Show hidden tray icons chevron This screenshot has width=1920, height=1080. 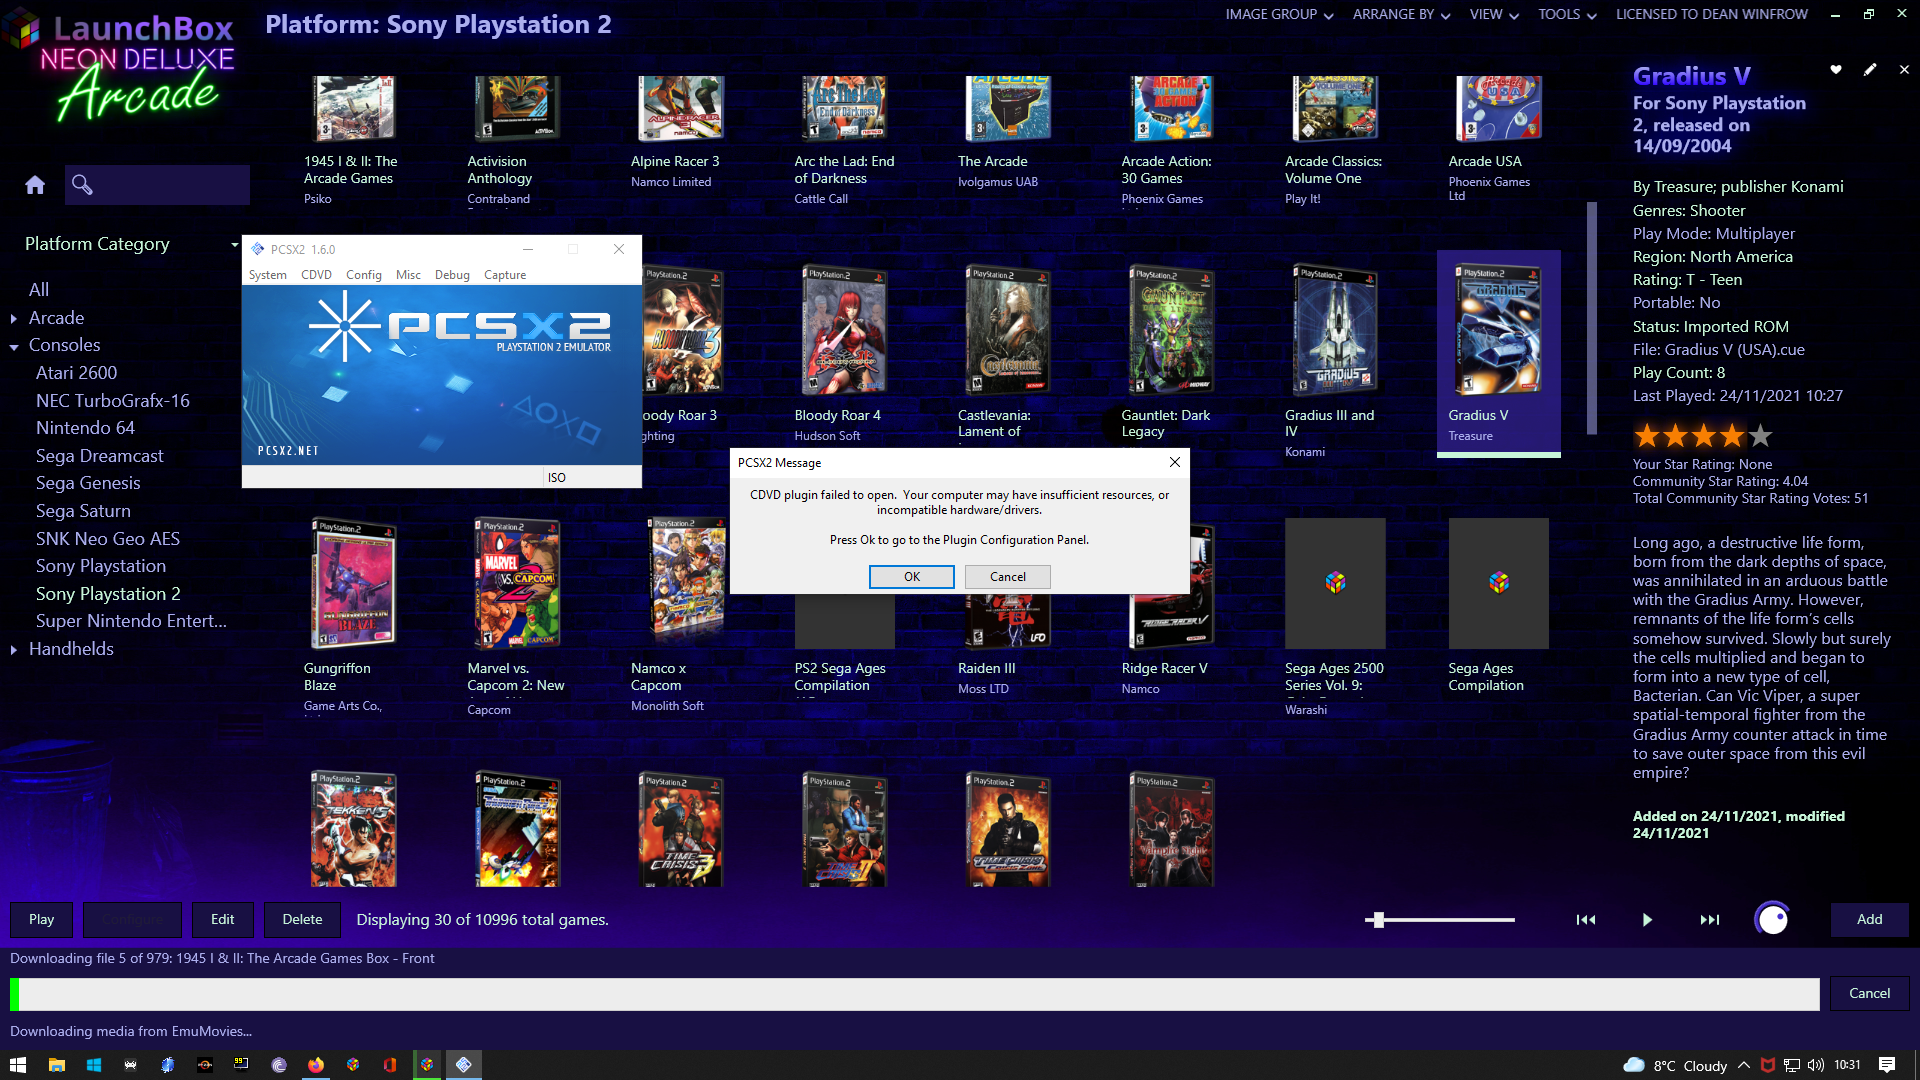point(1743,1065)
